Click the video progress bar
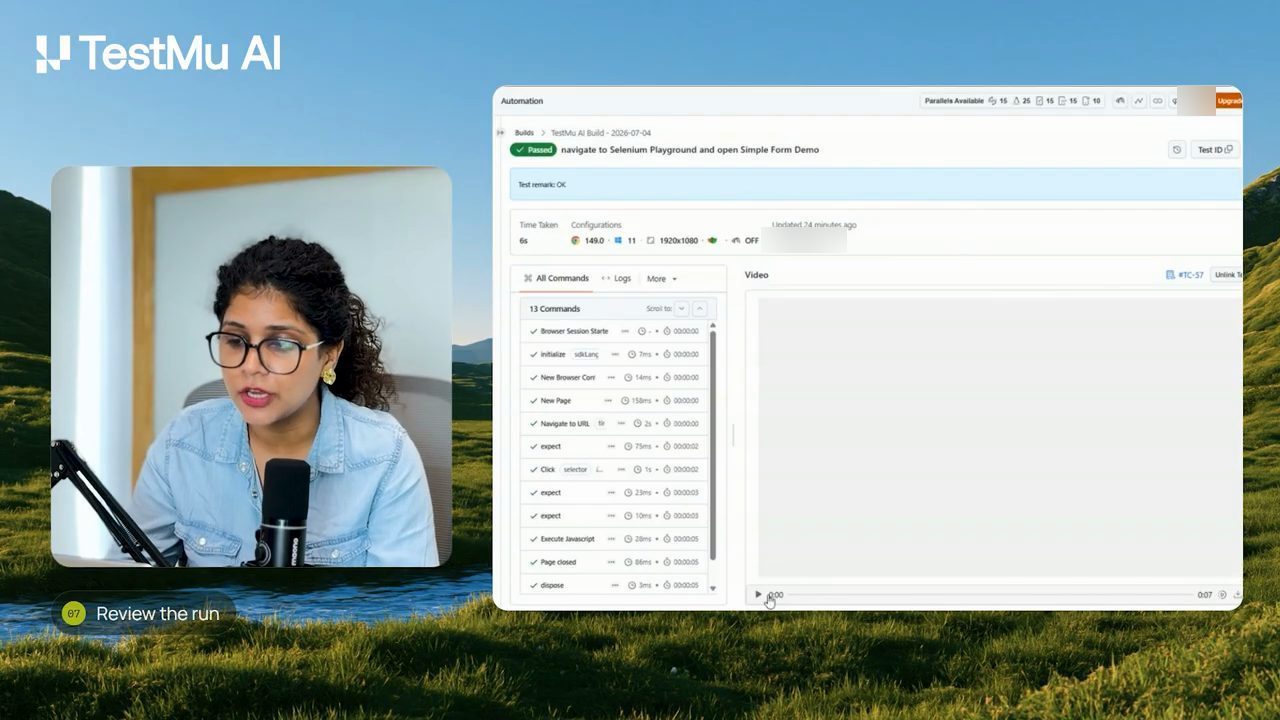The height and width of the screenshot is (720, 1280). click(990, 595)
